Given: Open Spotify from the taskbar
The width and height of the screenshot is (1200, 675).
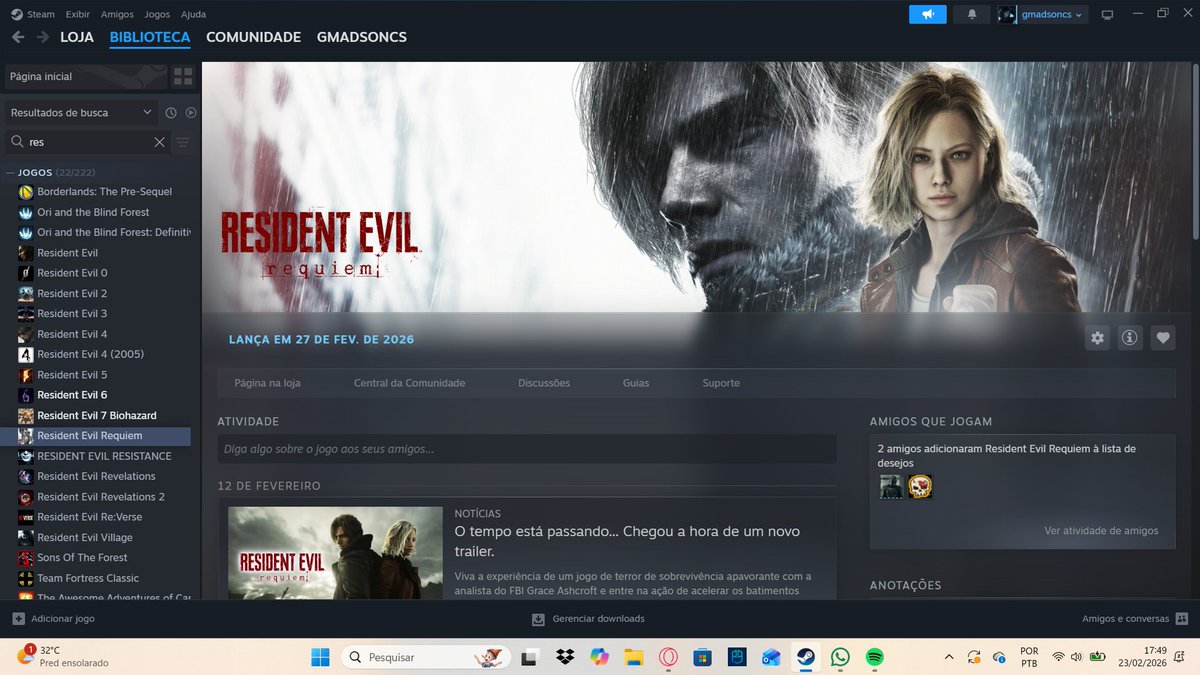Looking at the screenshot, I should point(874,657).
